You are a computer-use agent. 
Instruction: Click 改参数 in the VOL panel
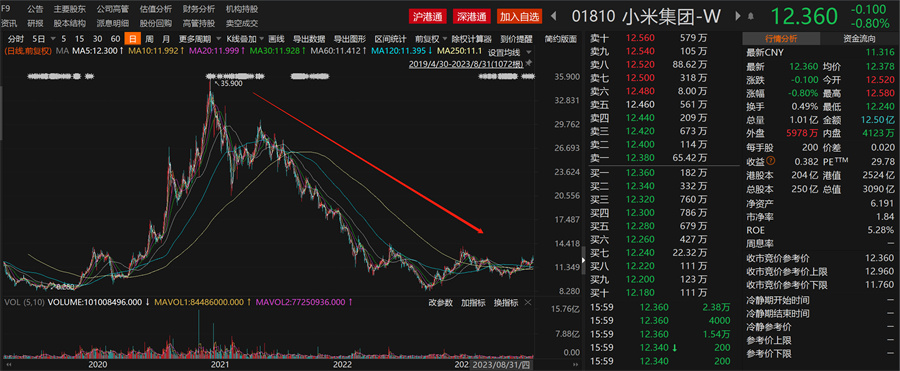[x=440, y=303]
